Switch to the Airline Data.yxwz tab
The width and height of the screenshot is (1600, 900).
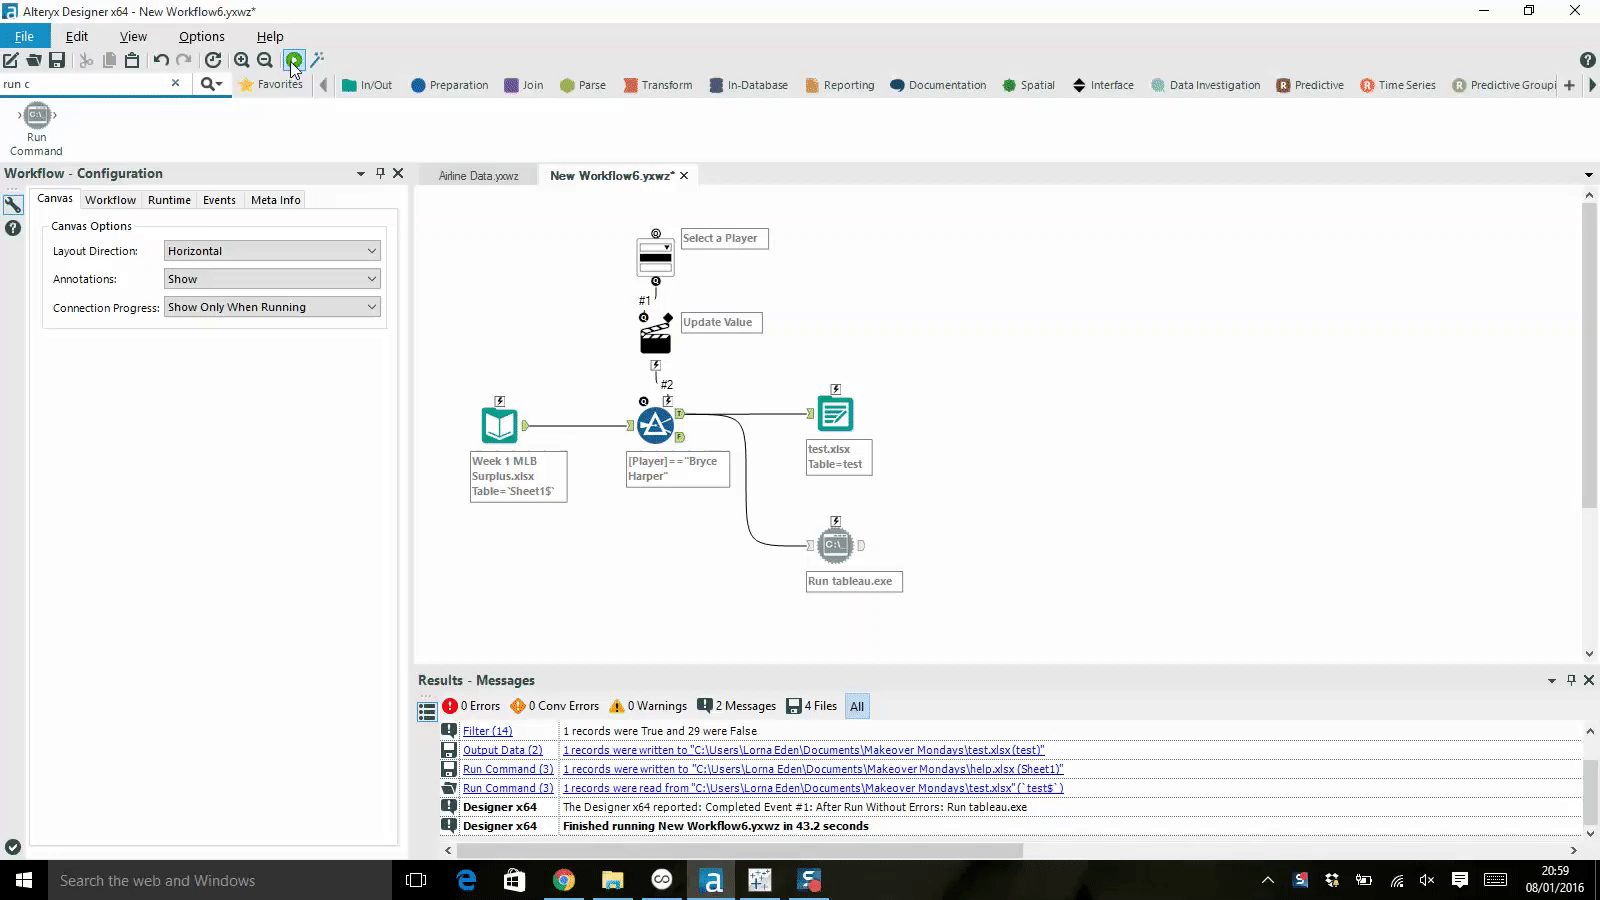tap(477, 175)
